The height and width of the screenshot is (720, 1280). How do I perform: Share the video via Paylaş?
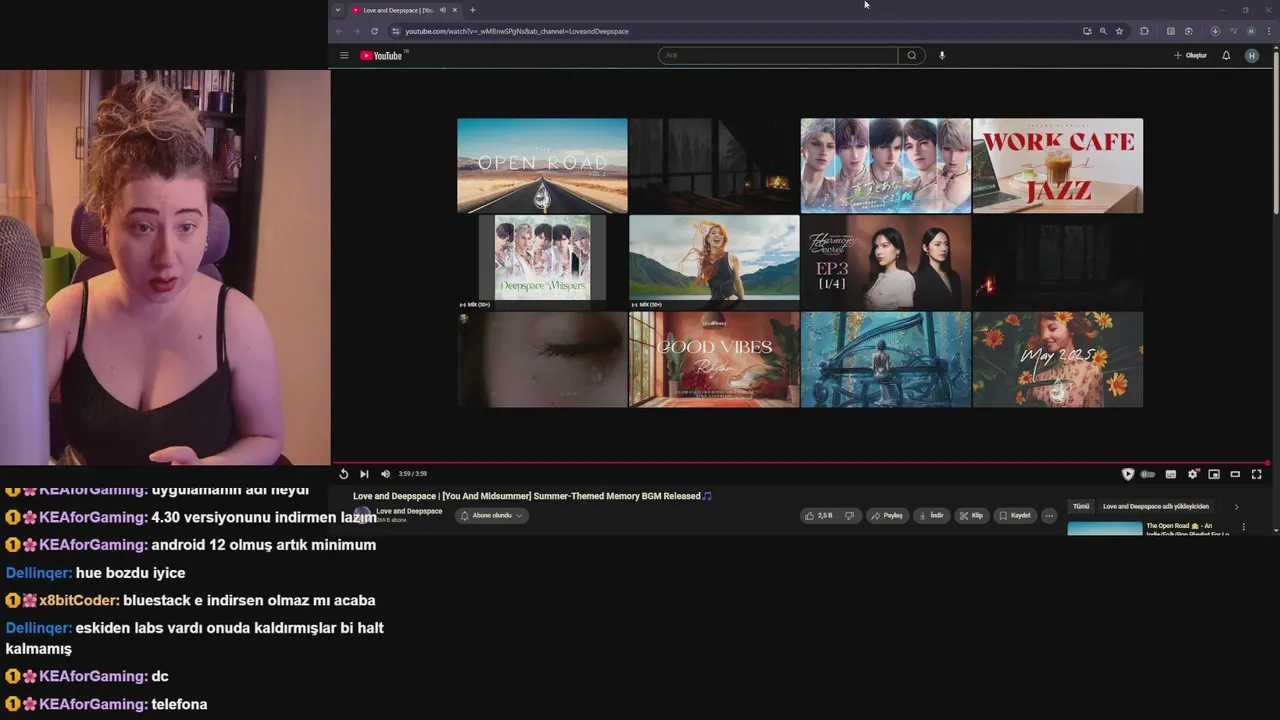(887, 516)
